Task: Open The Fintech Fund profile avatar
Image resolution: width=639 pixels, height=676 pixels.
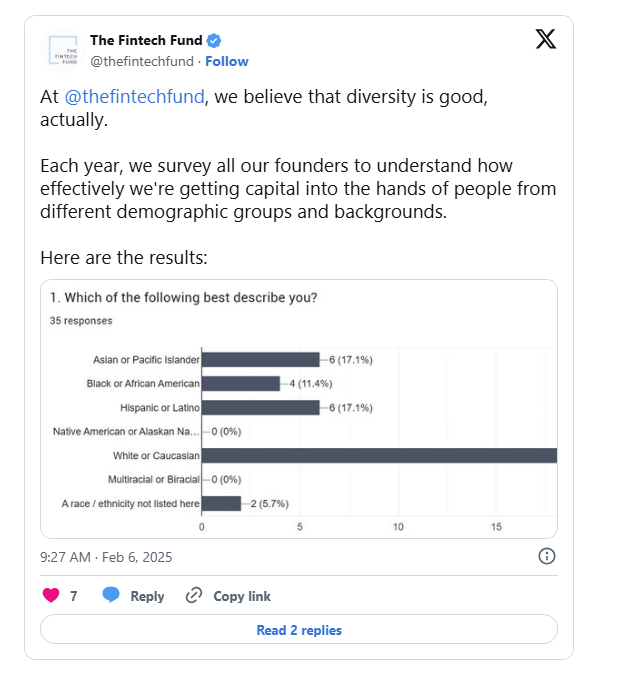Action: click(x=64, y=50)
